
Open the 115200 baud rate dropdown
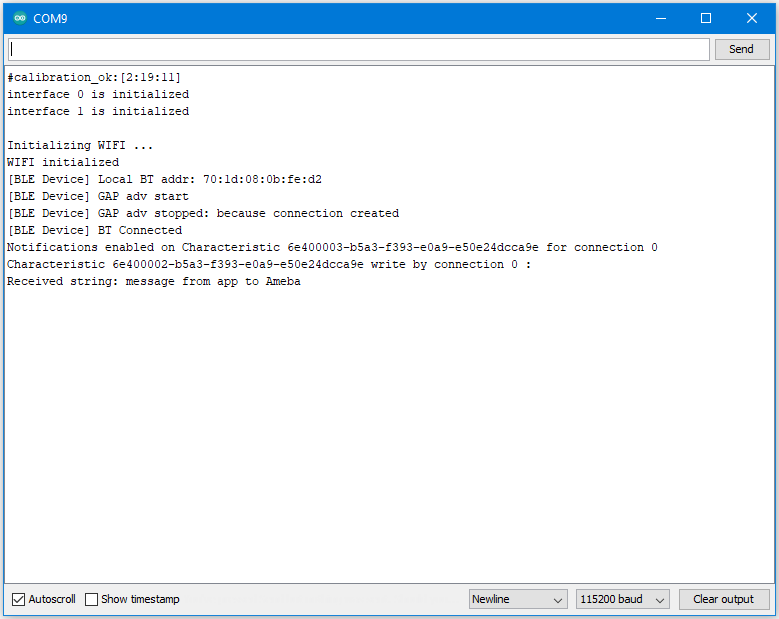coord(622,599)
